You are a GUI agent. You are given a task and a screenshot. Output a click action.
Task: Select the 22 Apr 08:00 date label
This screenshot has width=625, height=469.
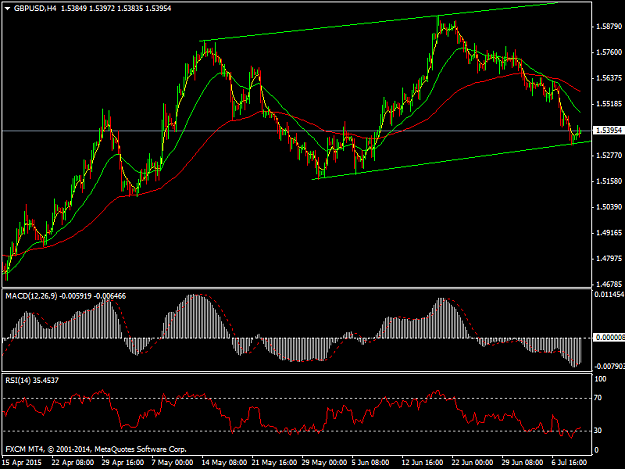point(73,463)
